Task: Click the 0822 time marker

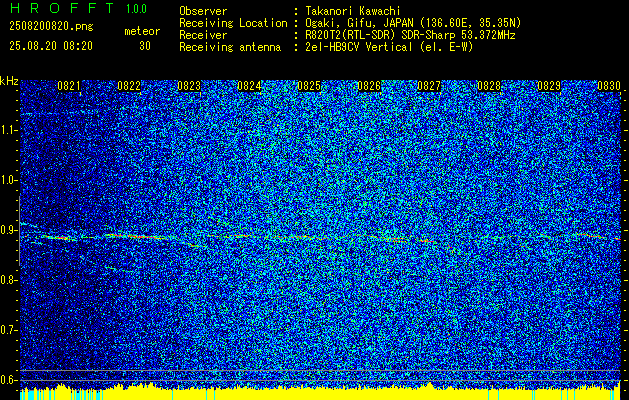Action: [x=129, y=86]
